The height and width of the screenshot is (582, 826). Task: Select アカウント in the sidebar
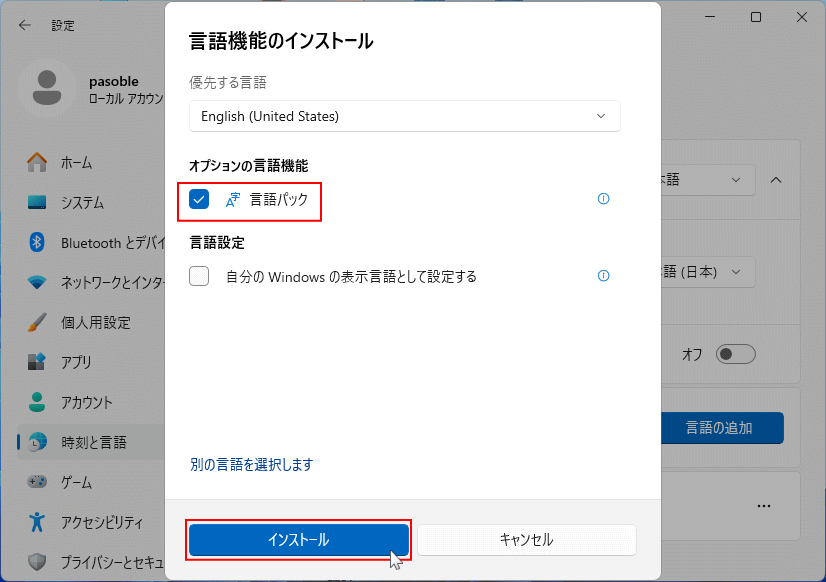85,402
